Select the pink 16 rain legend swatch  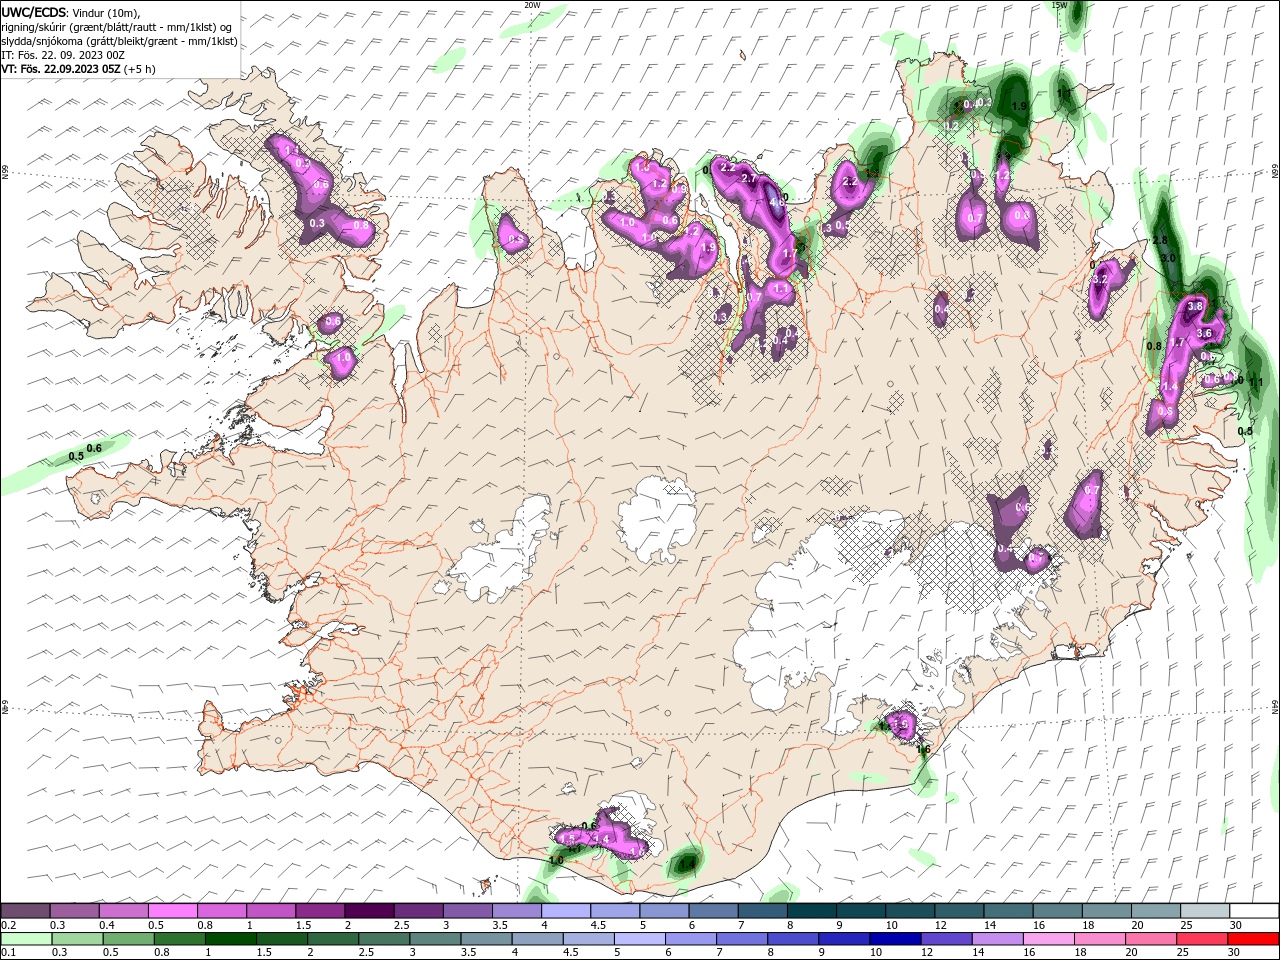click(x=1047, y=939)
